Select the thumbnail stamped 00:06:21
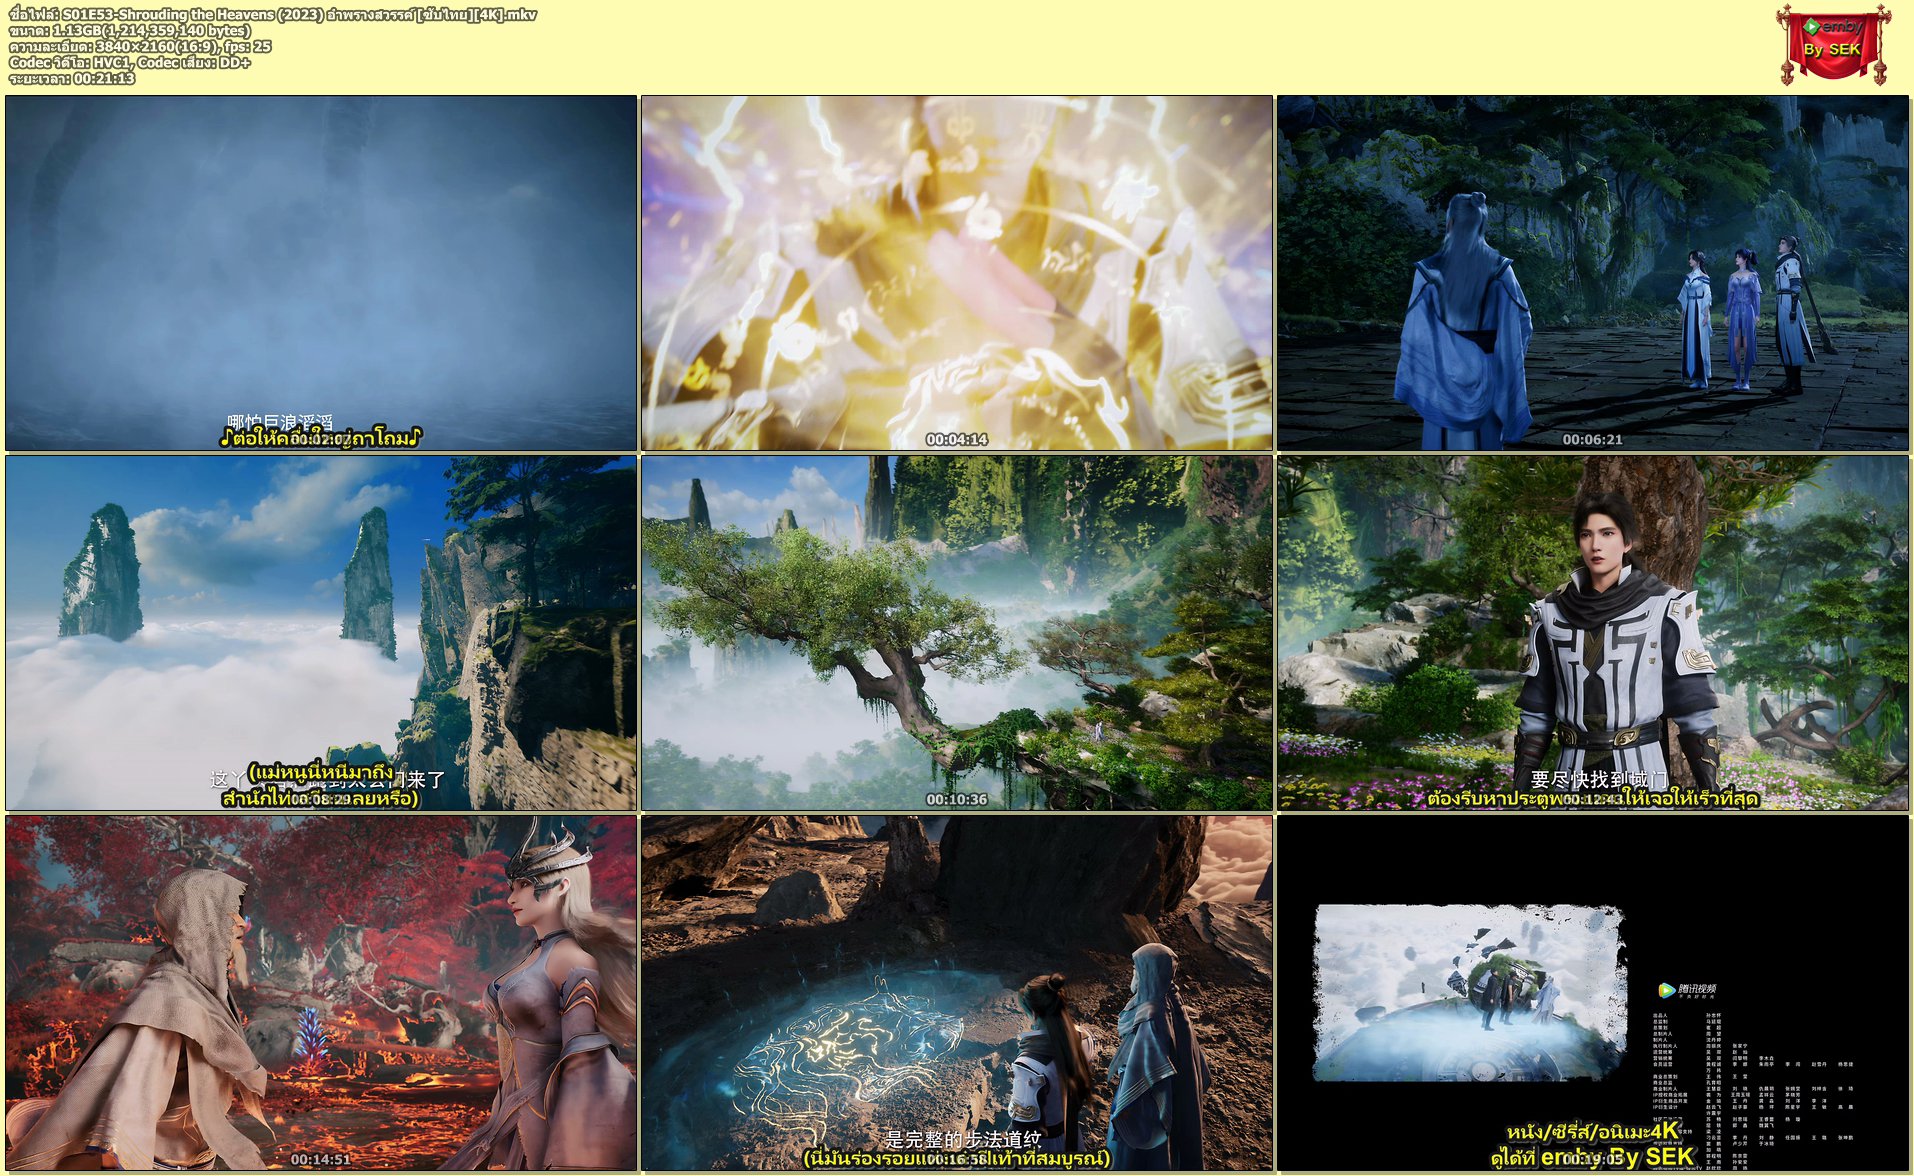This screenshot has width=1914, height=1176. [1593, 273]
